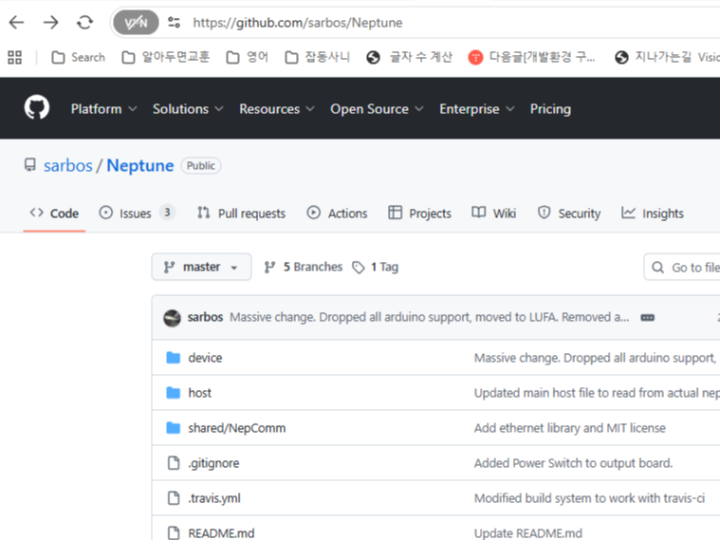Go to the Pricing page
Viewport: 720px width, 540px height.
(550, 109)
